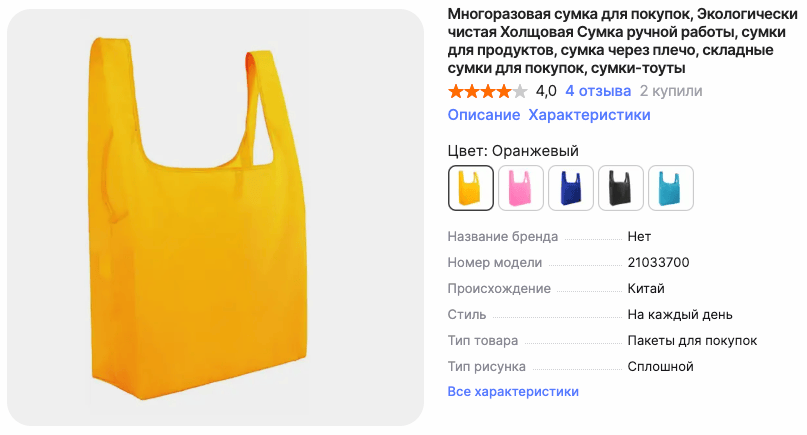Click the model number 21033700
This screenshot has width=807, height=435.
tap(658, 263)
